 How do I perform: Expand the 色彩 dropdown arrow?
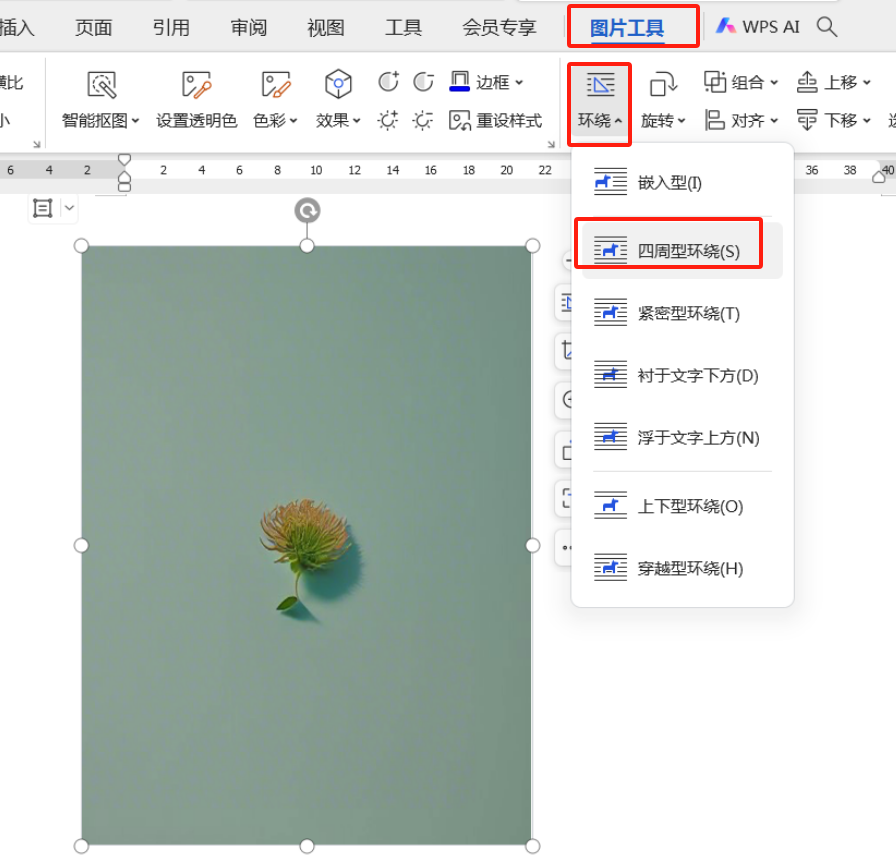[294, 121]
